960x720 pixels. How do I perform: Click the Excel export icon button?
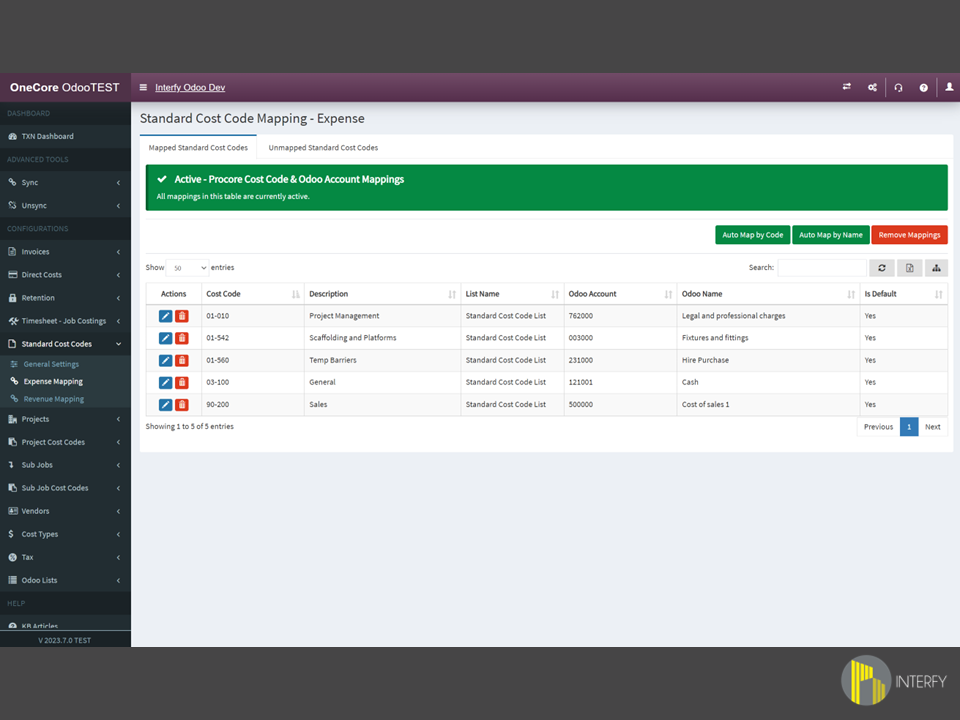coord(909,268)
